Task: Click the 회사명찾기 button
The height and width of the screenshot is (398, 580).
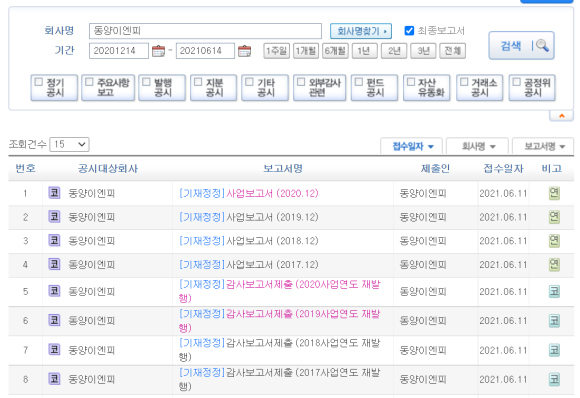Action: (x=361, y=31)
